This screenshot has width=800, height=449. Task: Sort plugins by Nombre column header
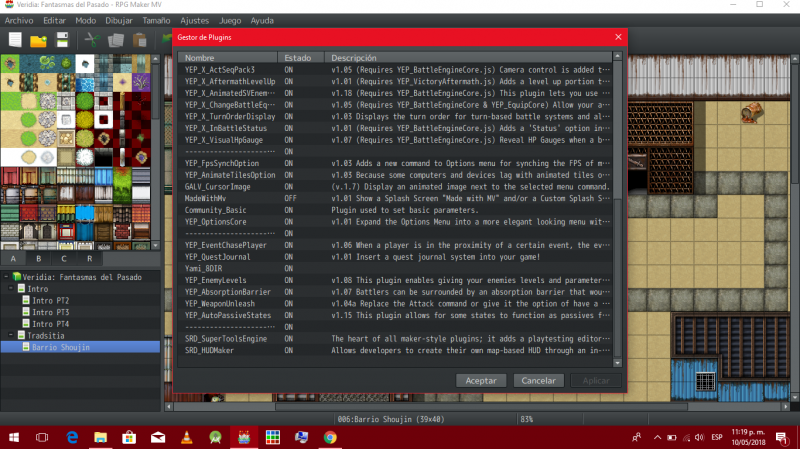coord(228,58)
